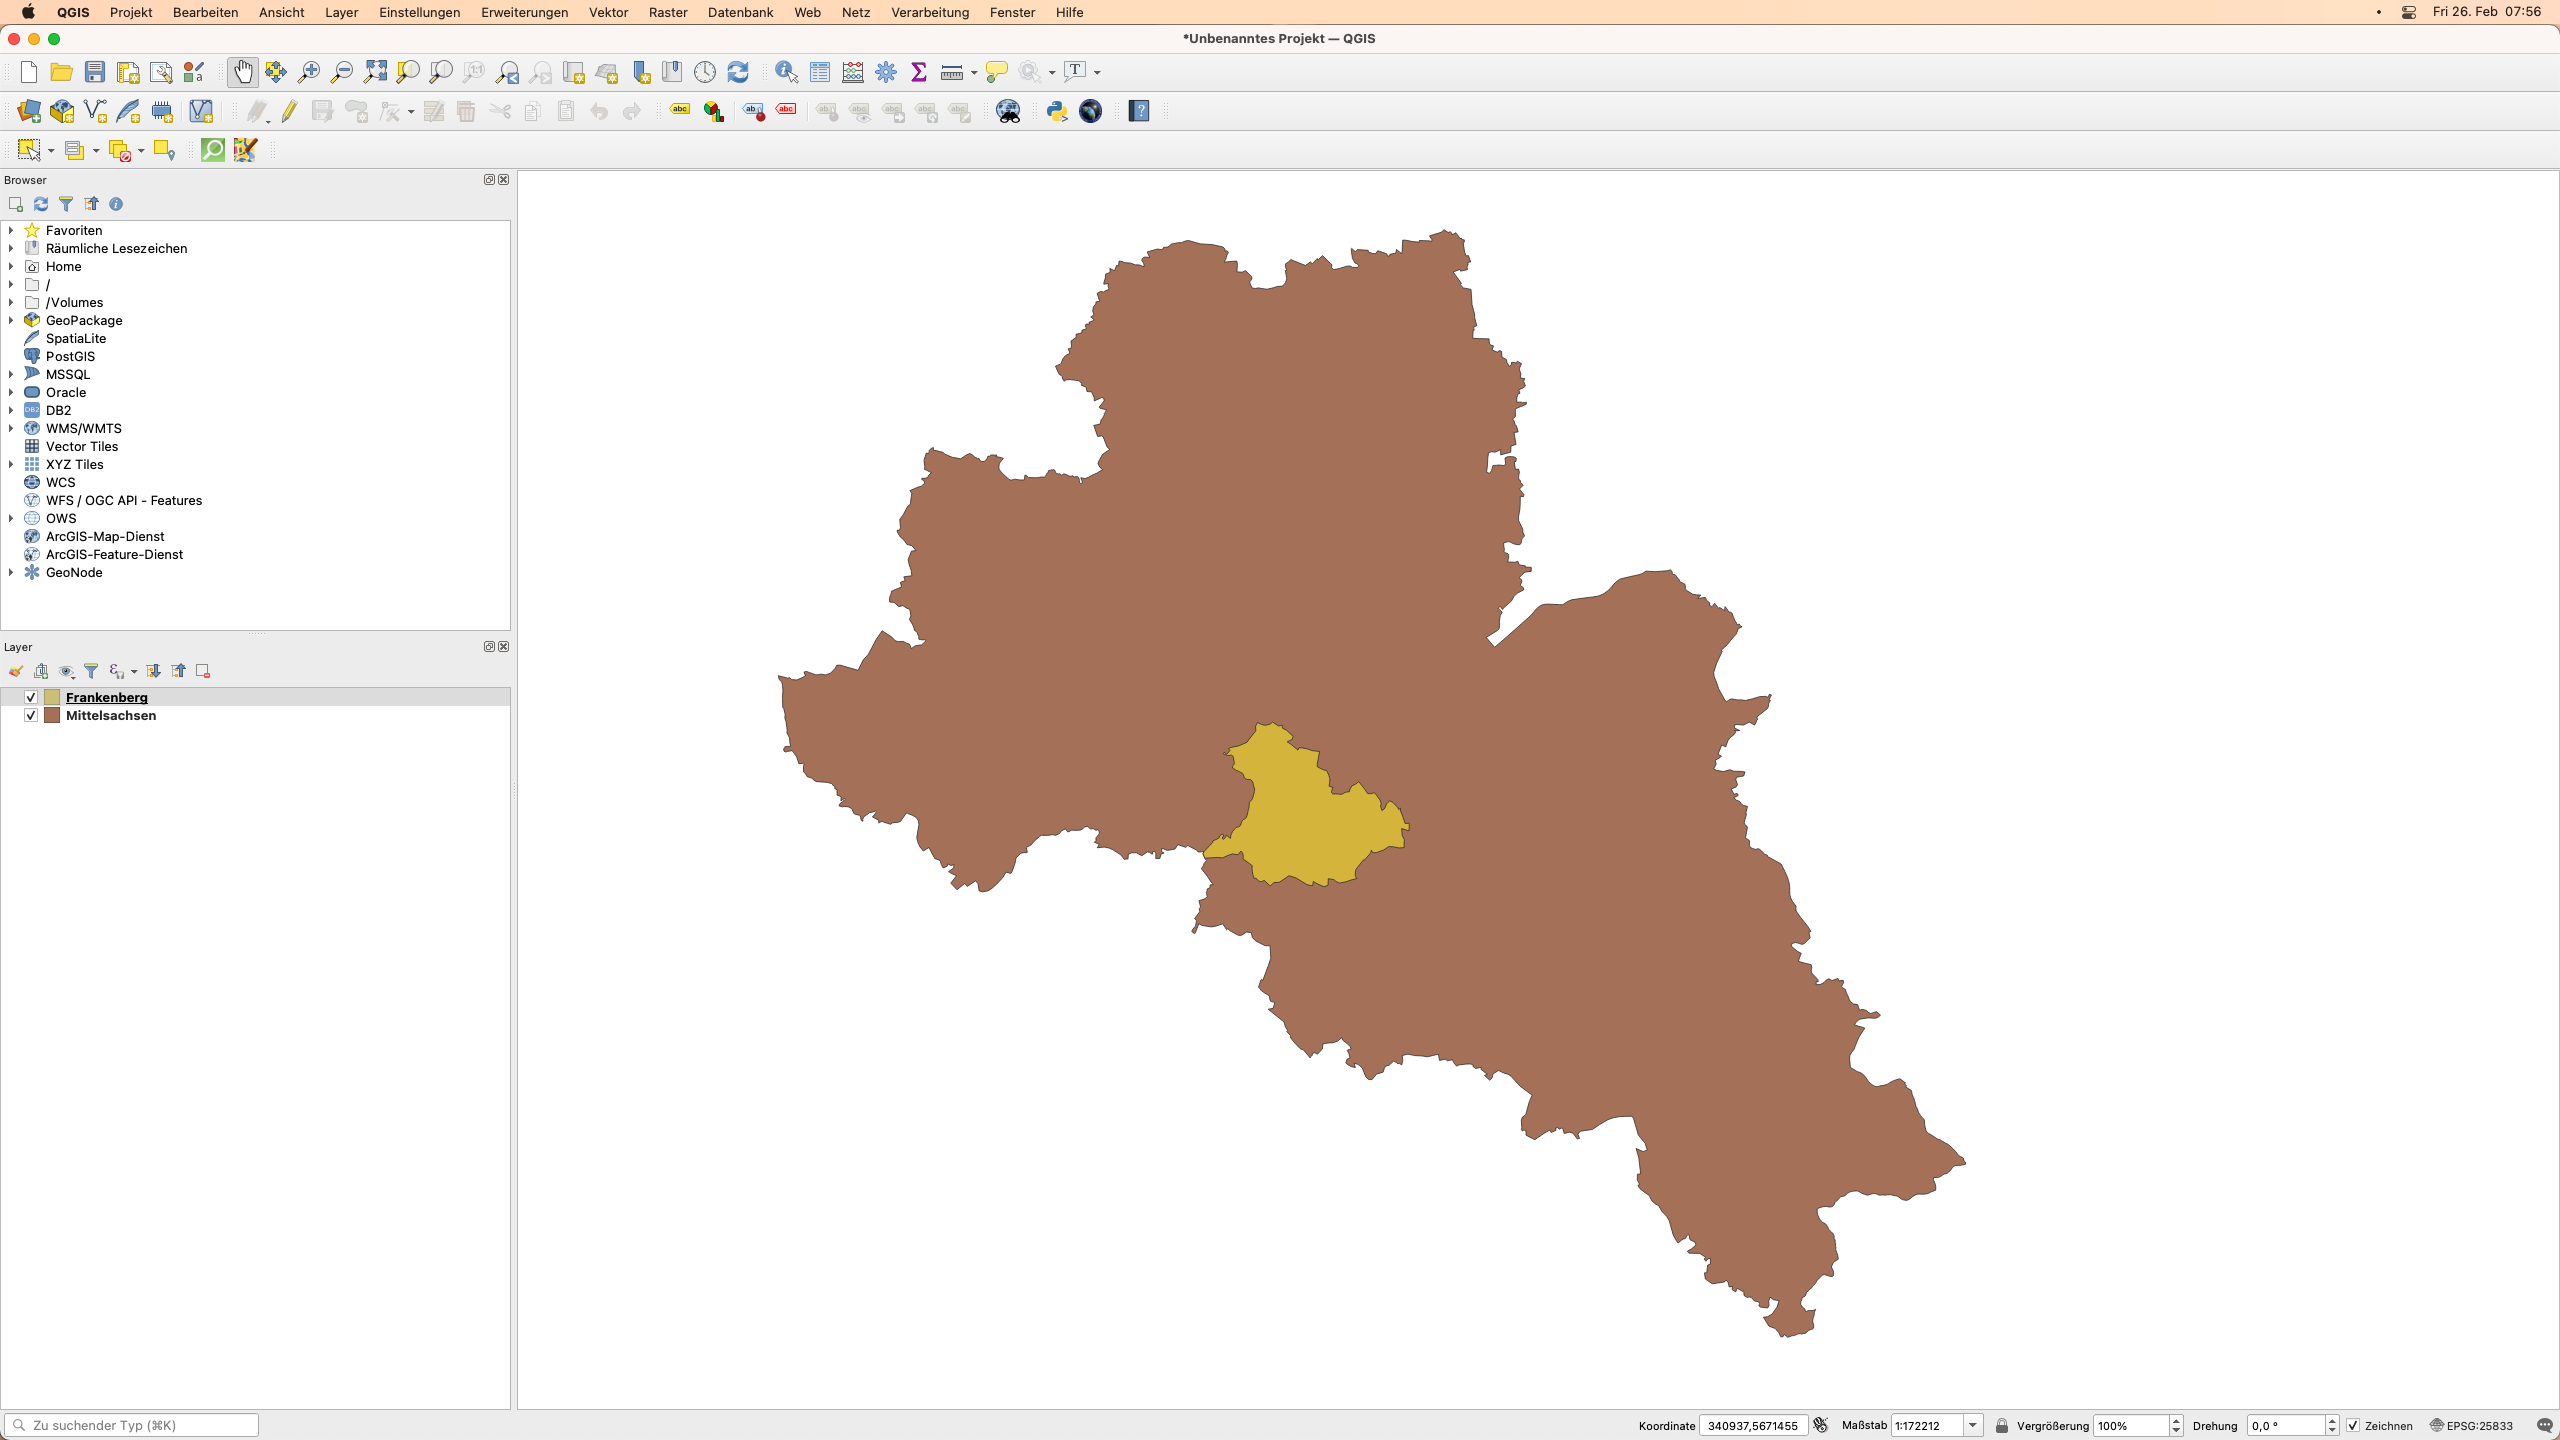2560x1440 pixels.
Task: Expand the XYZ Tiles tree node
Action: click(11, 464)
